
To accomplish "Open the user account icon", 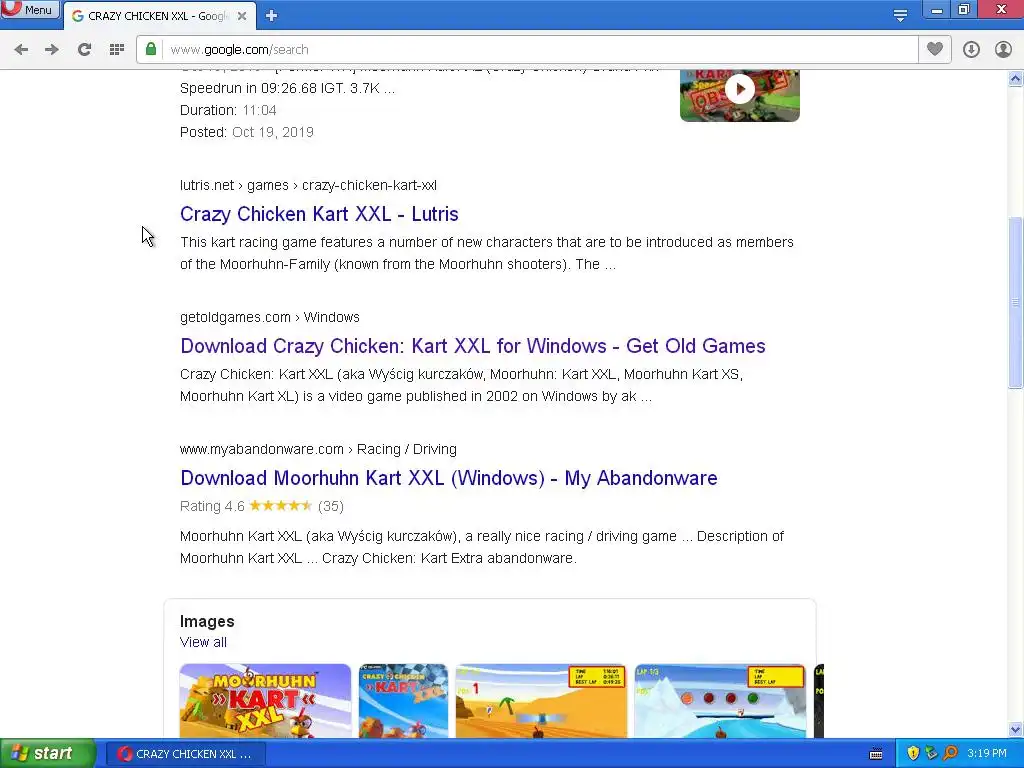I will 1004,50.
